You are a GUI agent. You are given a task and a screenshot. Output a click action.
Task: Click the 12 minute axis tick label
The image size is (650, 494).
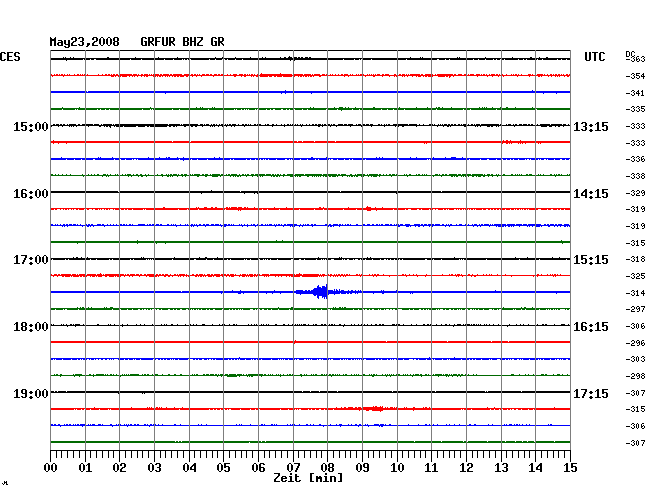click(x=466, y=468)
